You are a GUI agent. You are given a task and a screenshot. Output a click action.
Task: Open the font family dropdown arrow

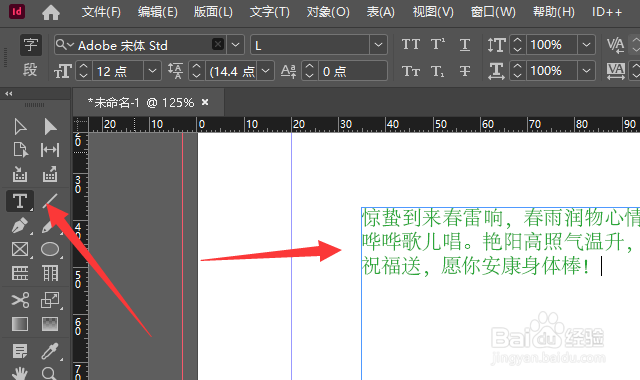pyautogui.click(x=236, y=44)
